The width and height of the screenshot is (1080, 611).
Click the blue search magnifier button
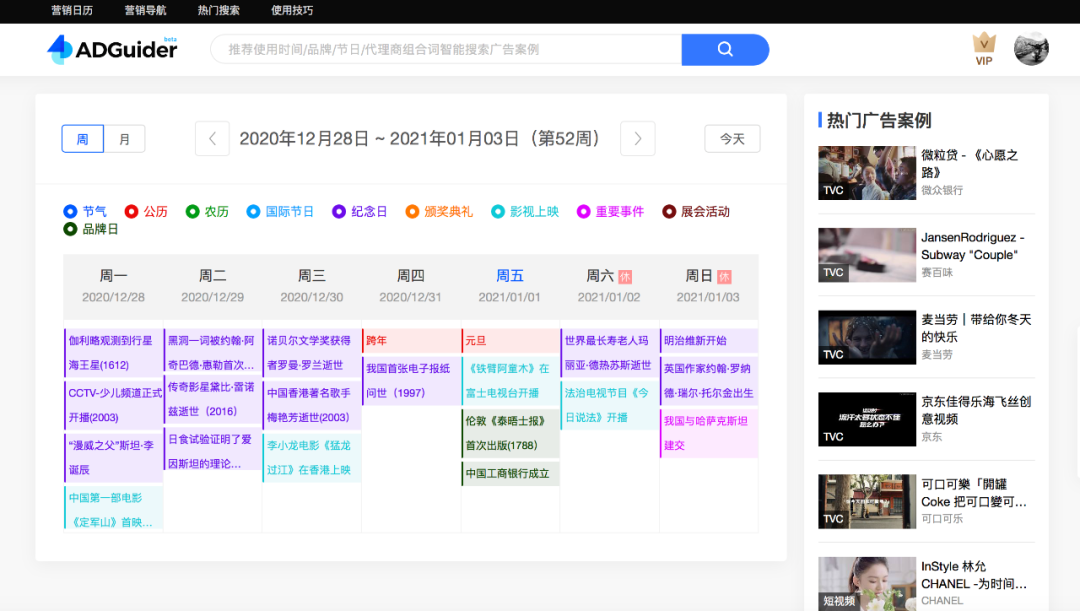coord(725,50)
